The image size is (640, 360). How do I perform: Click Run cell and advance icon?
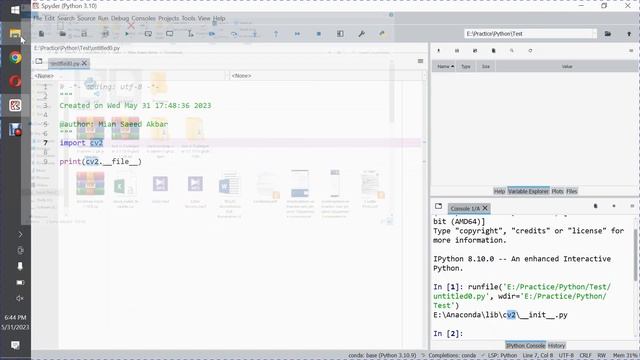click(x=169, y=34)
